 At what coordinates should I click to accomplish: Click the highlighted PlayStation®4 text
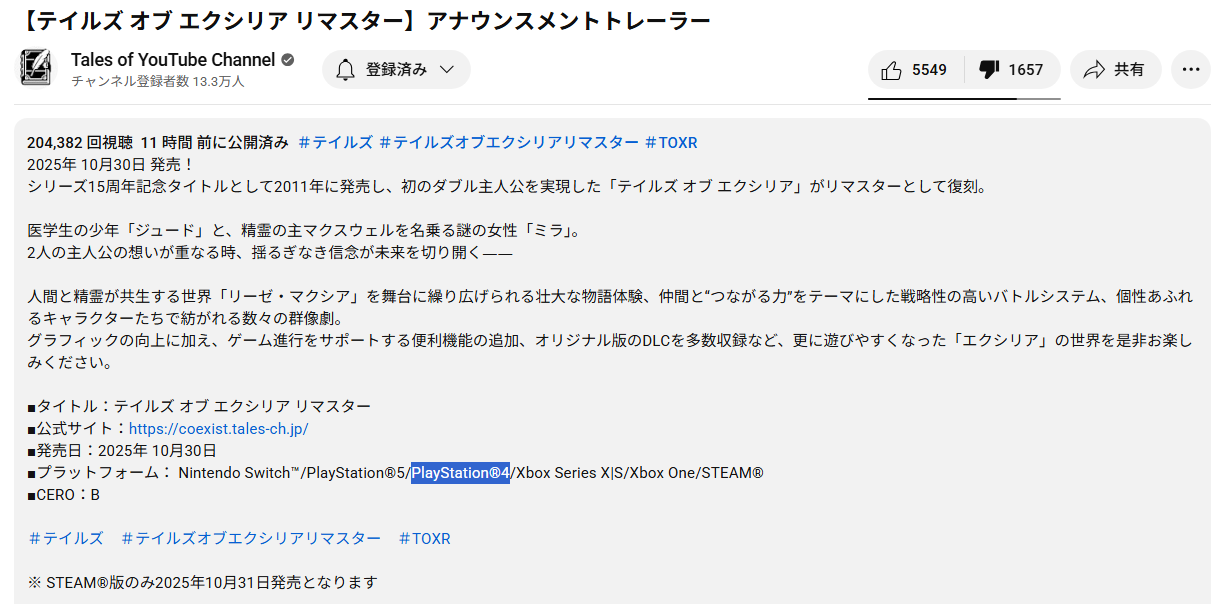[461, 472]
